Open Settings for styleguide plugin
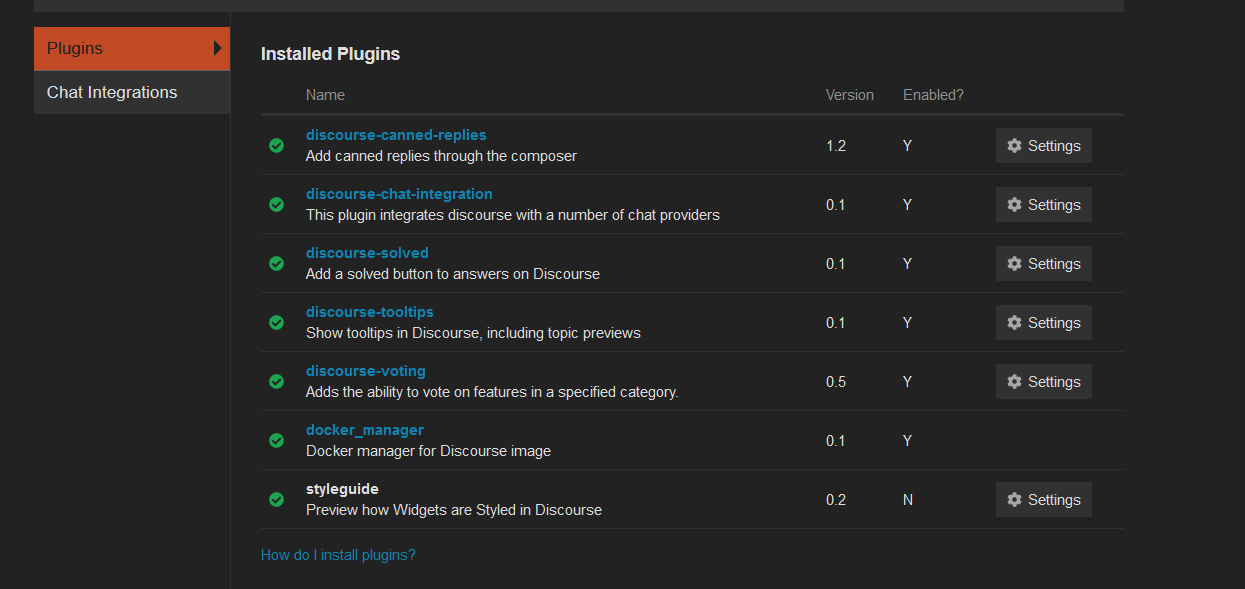This screenshot has width=1245, height=589. (x=1043, y=500)
